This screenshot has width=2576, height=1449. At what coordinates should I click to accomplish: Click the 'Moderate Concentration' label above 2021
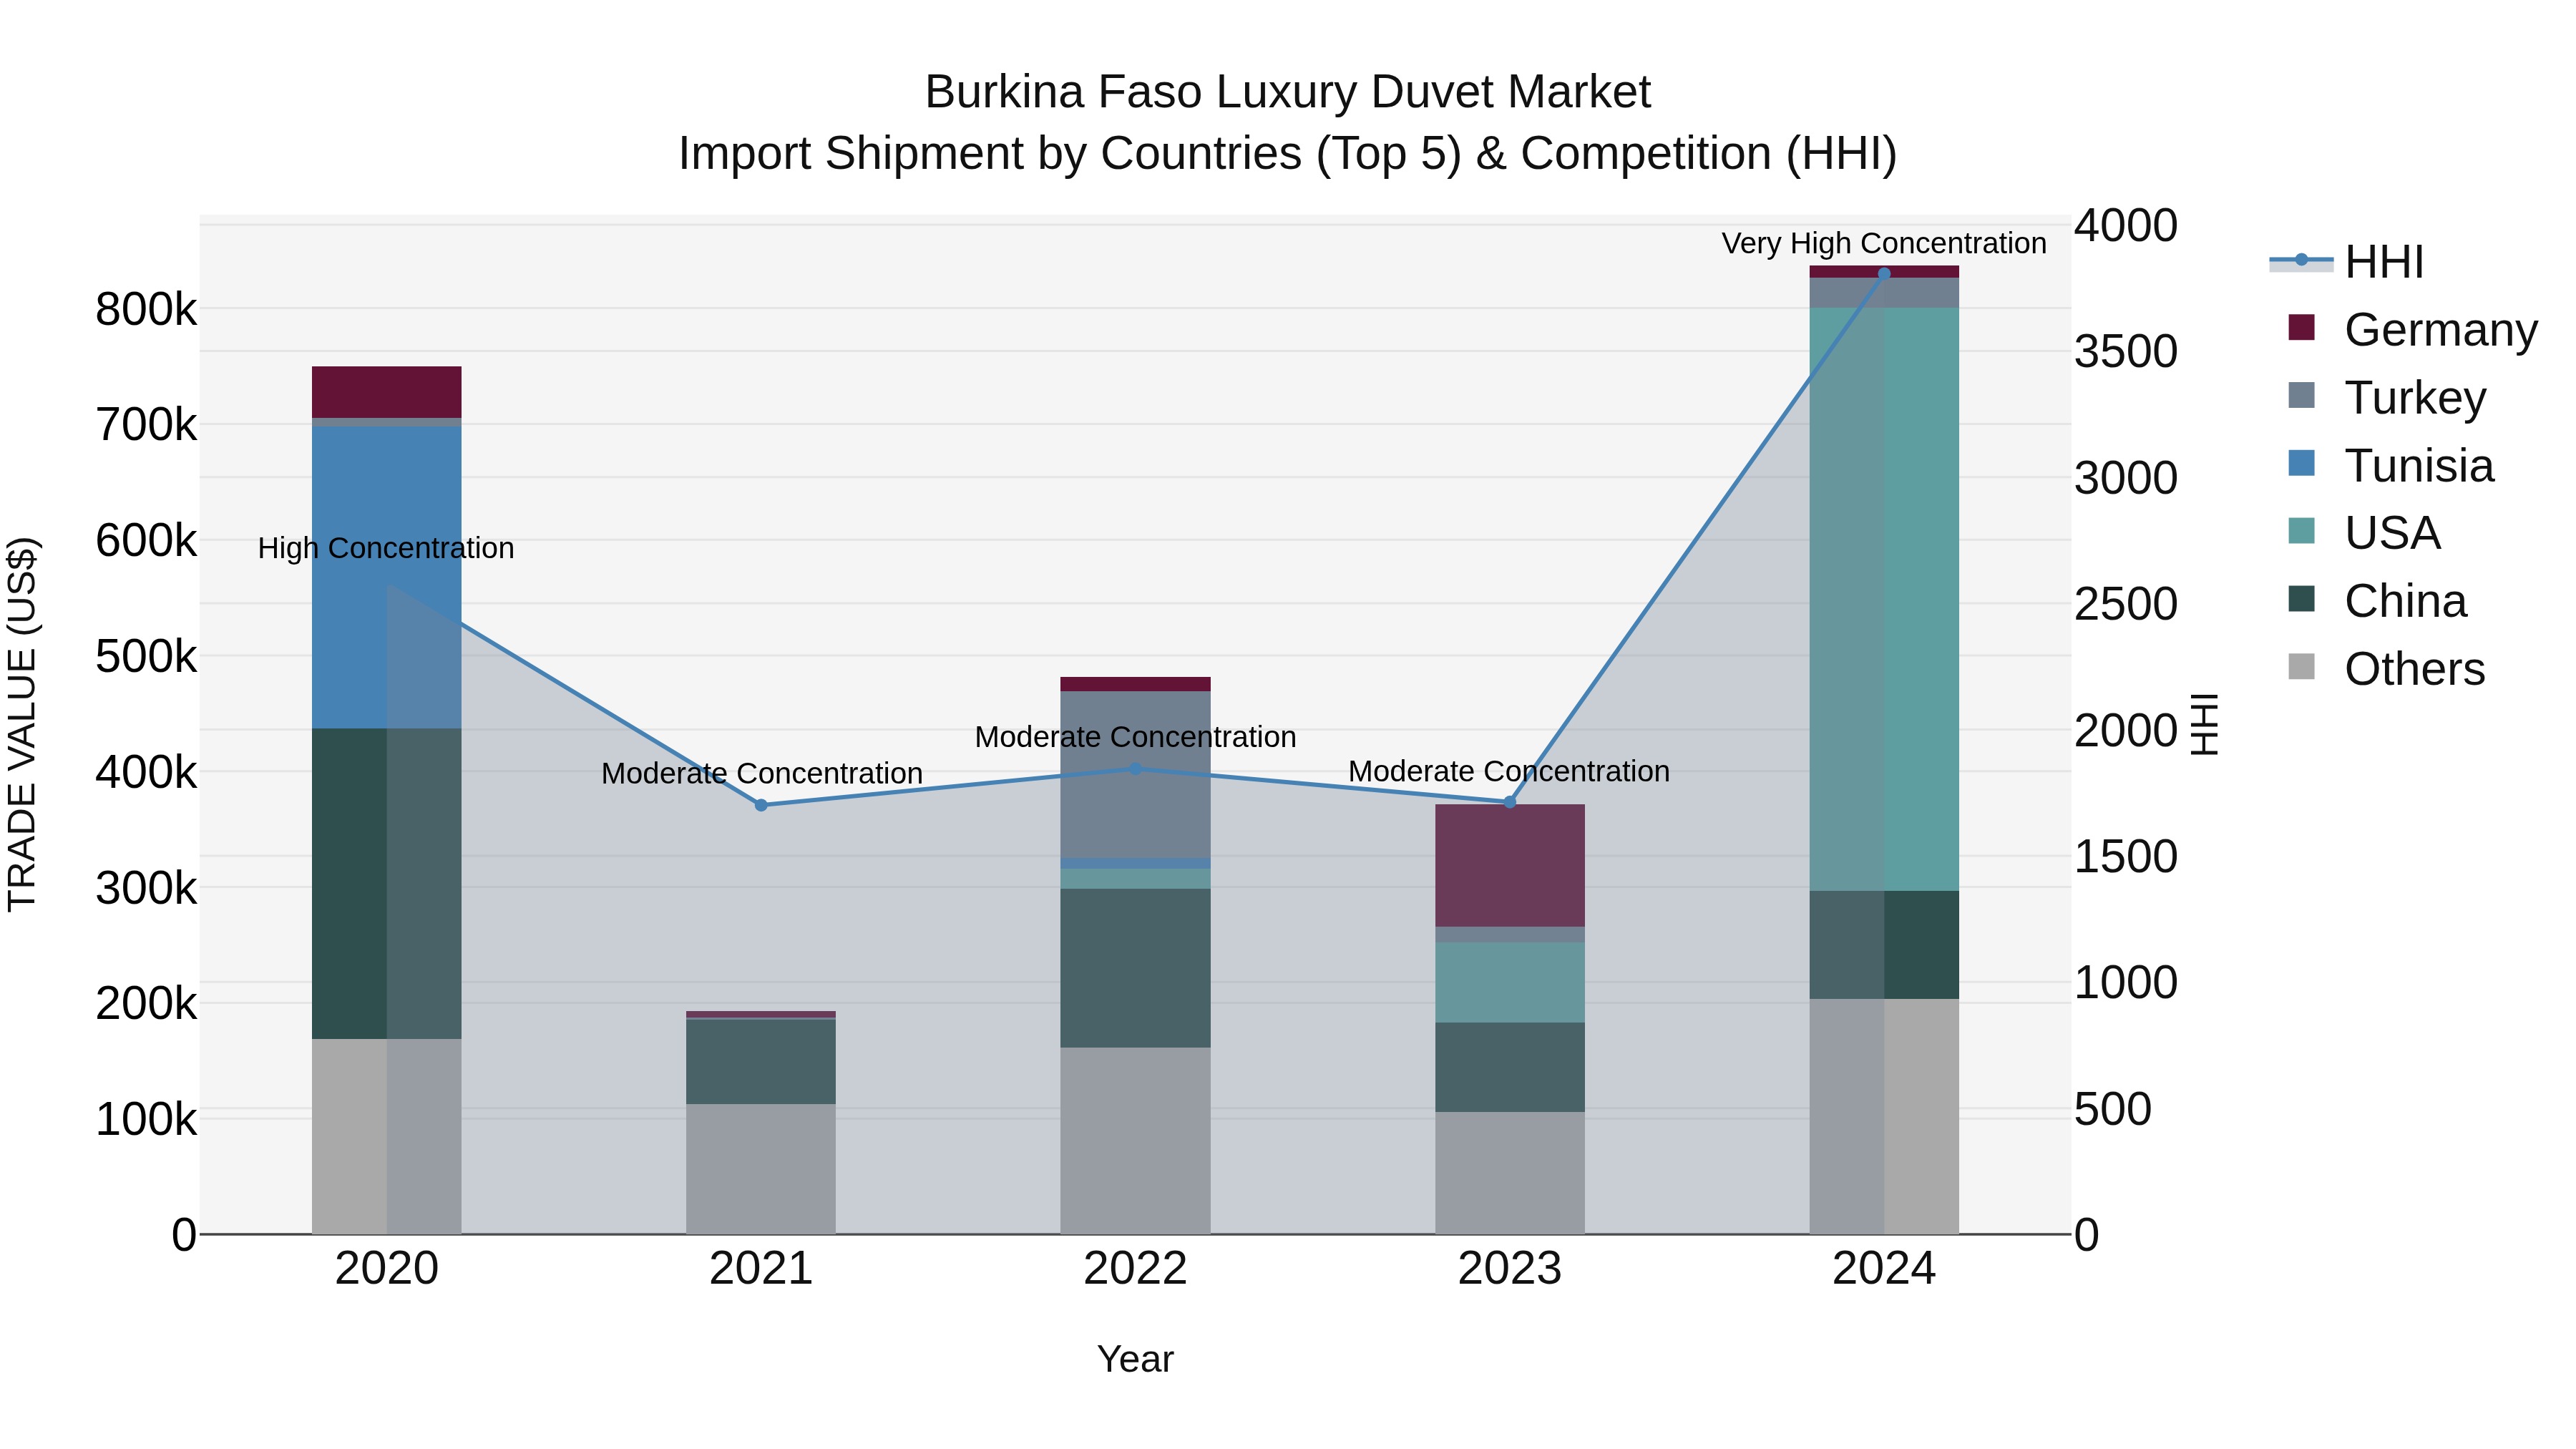point(761,773)
